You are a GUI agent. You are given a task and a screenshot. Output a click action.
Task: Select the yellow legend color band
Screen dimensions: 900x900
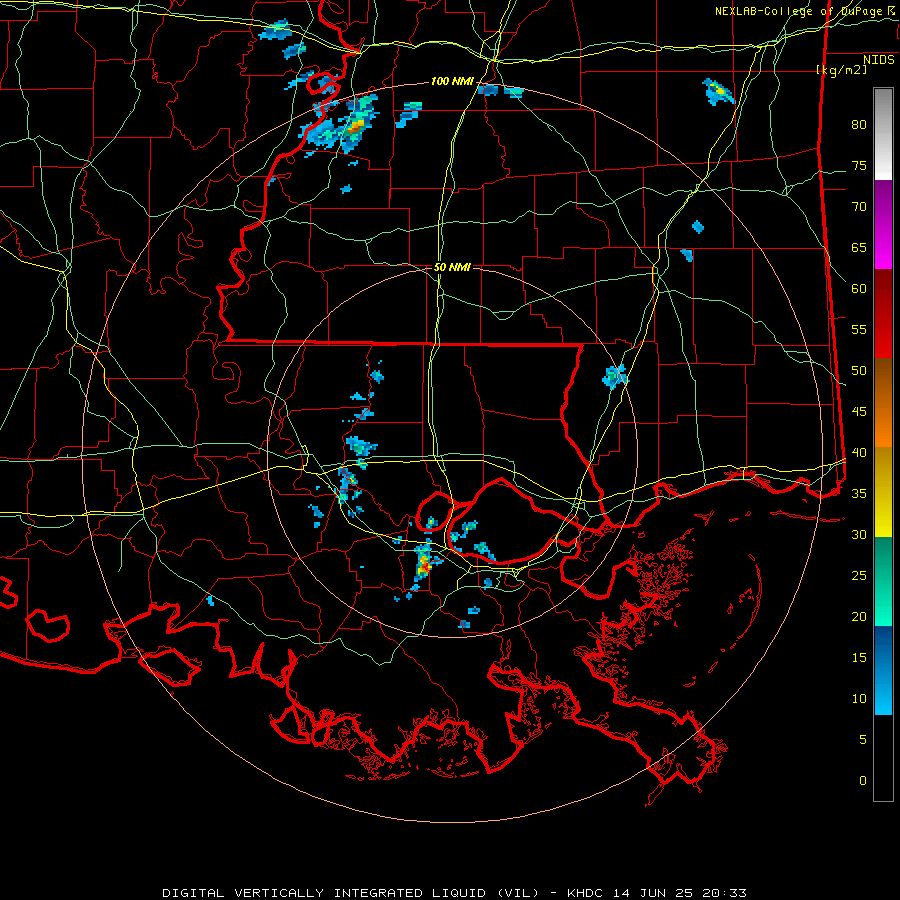883,492
